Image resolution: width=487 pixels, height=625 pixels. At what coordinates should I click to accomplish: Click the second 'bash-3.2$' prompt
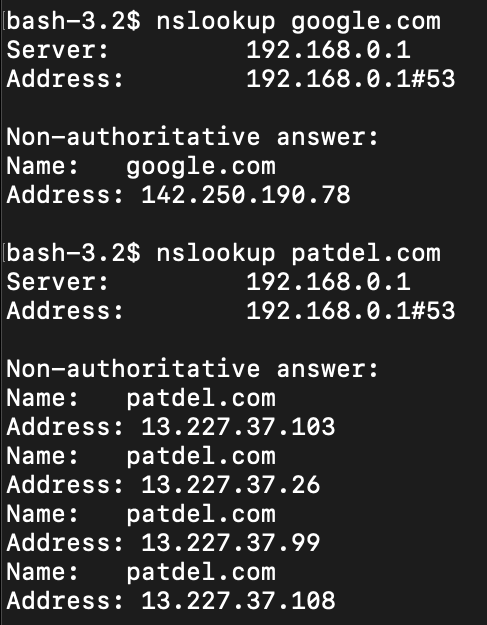click(x=73, y=254)
